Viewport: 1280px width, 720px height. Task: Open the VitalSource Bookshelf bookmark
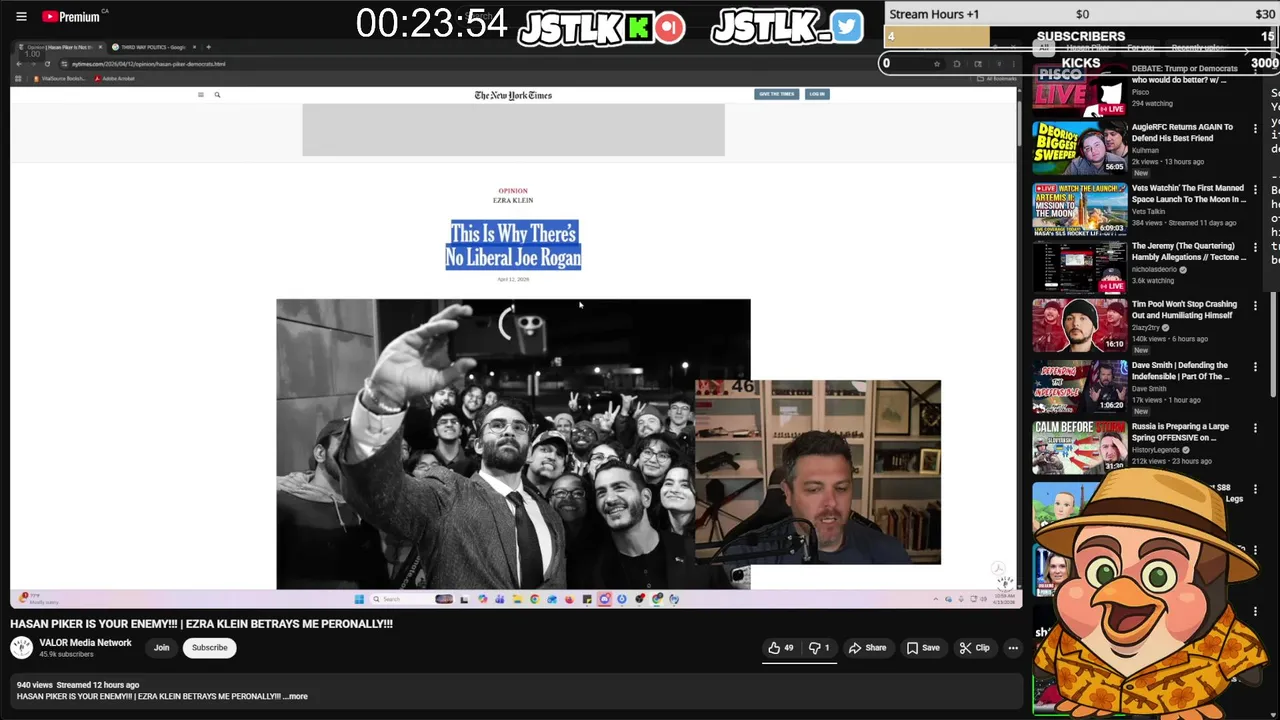[x=60, y=78]
